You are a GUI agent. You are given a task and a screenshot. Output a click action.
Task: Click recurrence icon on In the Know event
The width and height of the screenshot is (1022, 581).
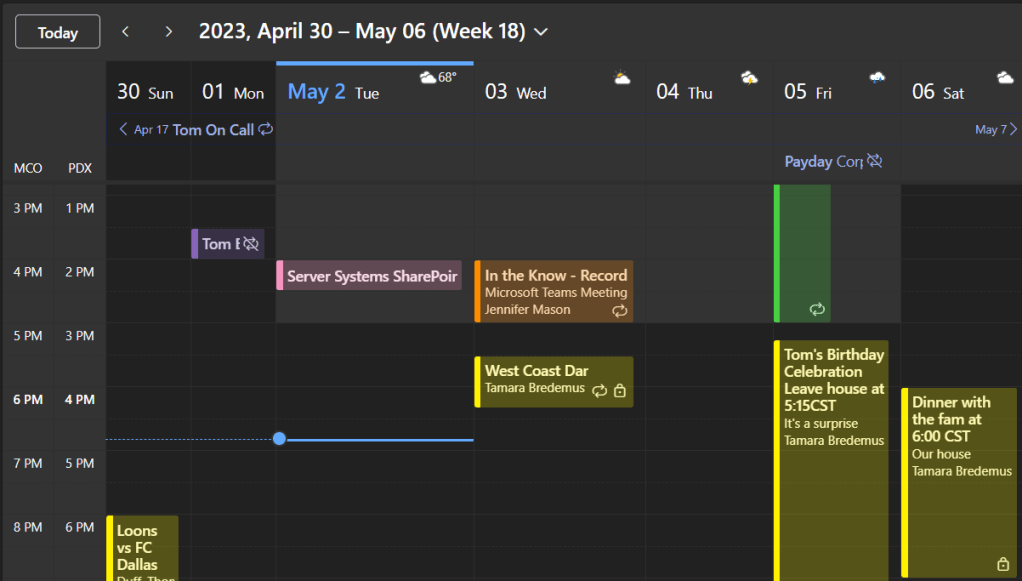(x=620, y=311)
